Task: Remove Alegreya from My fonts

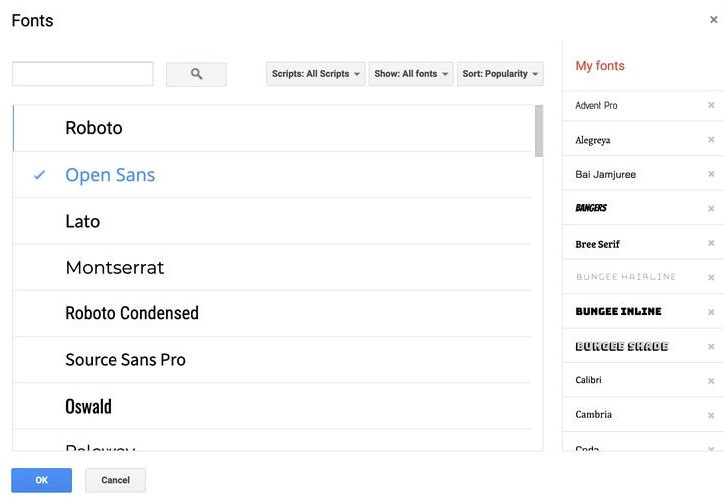Action: 711,139
